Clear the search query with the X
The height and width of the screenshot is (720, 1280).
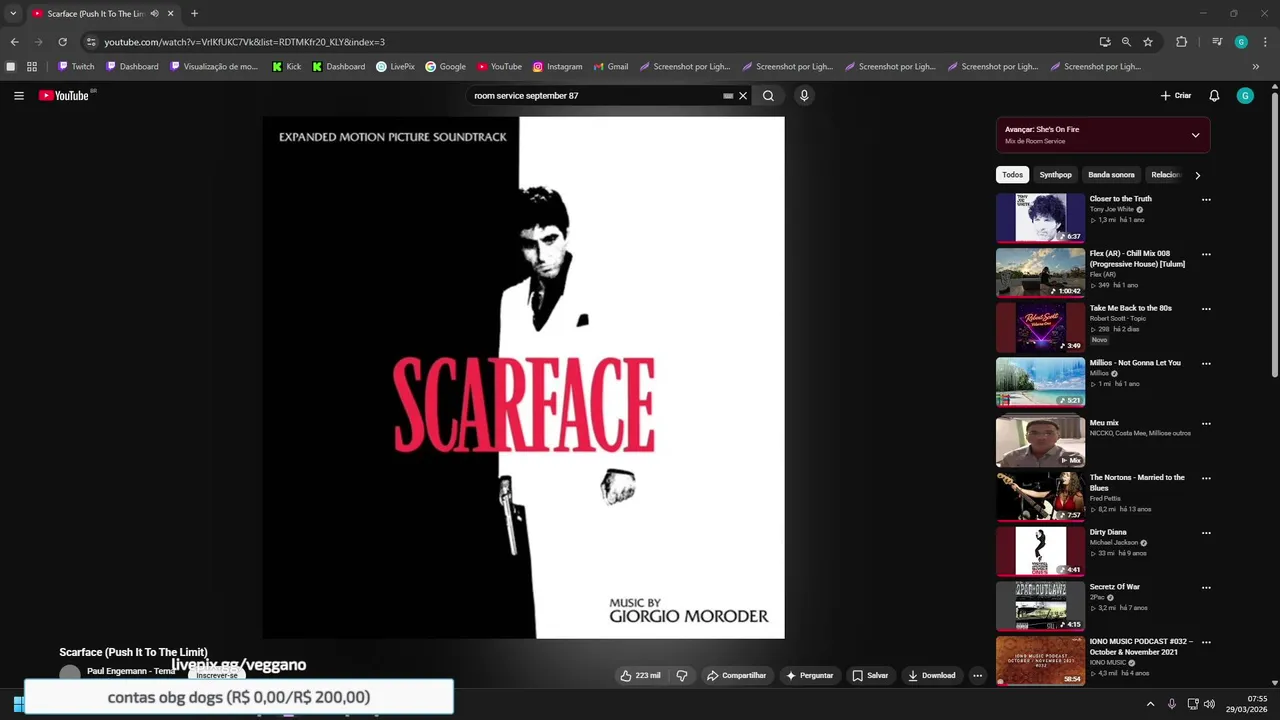click(743, 96)
